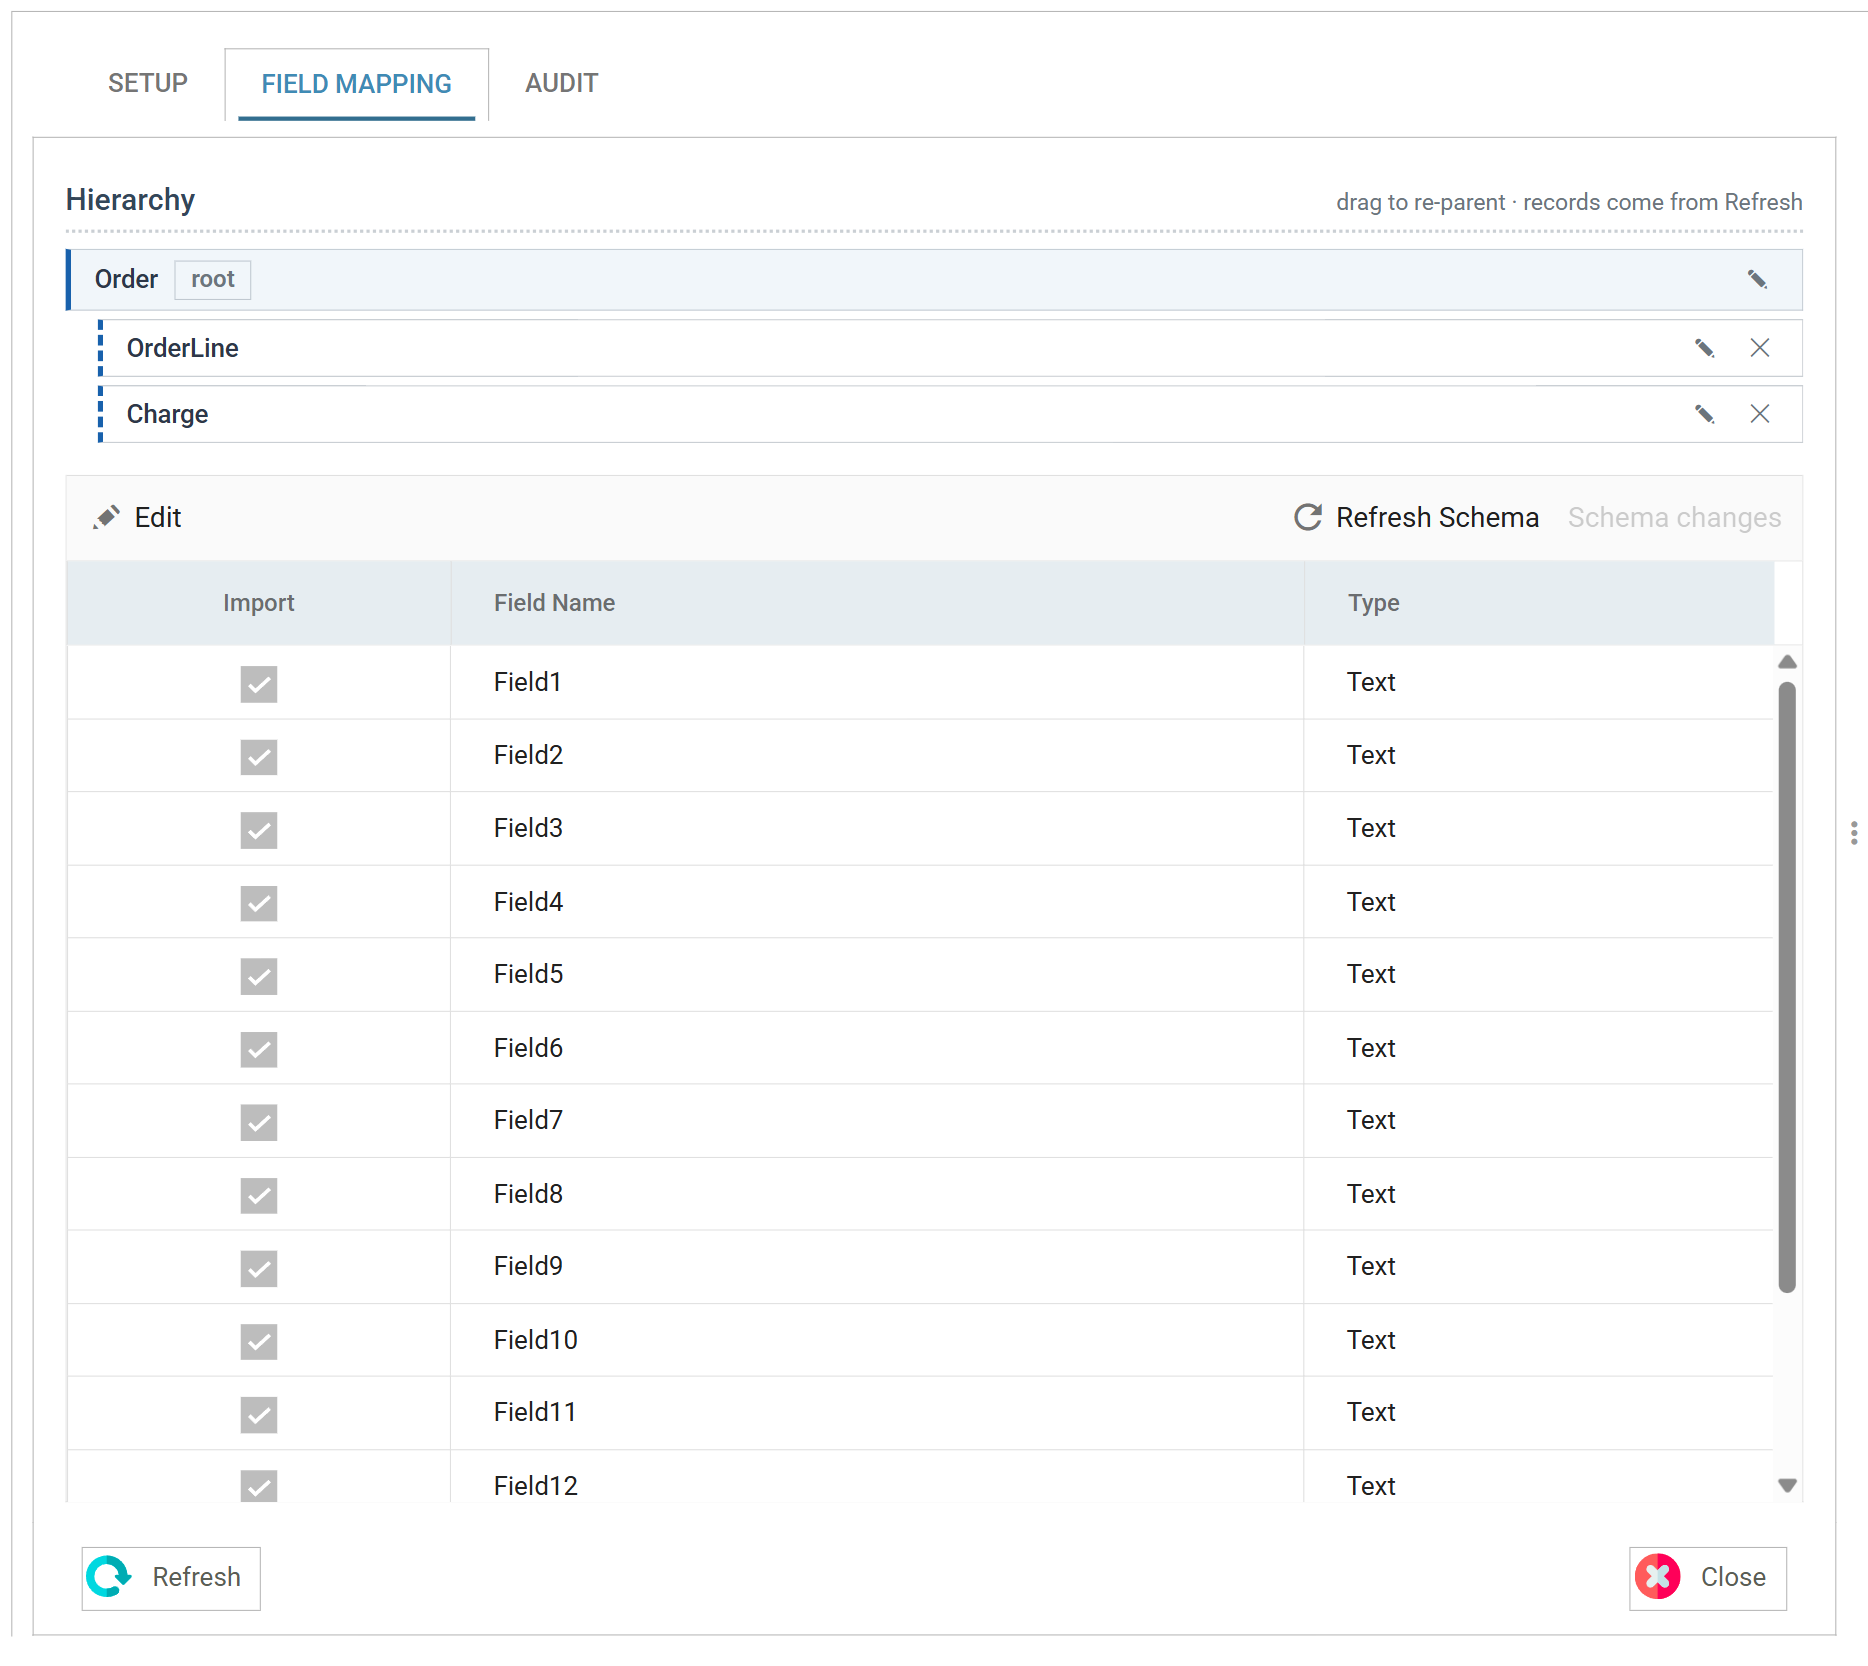Click Refresh Schema

pyautogui.click(x=1416, y=517)
